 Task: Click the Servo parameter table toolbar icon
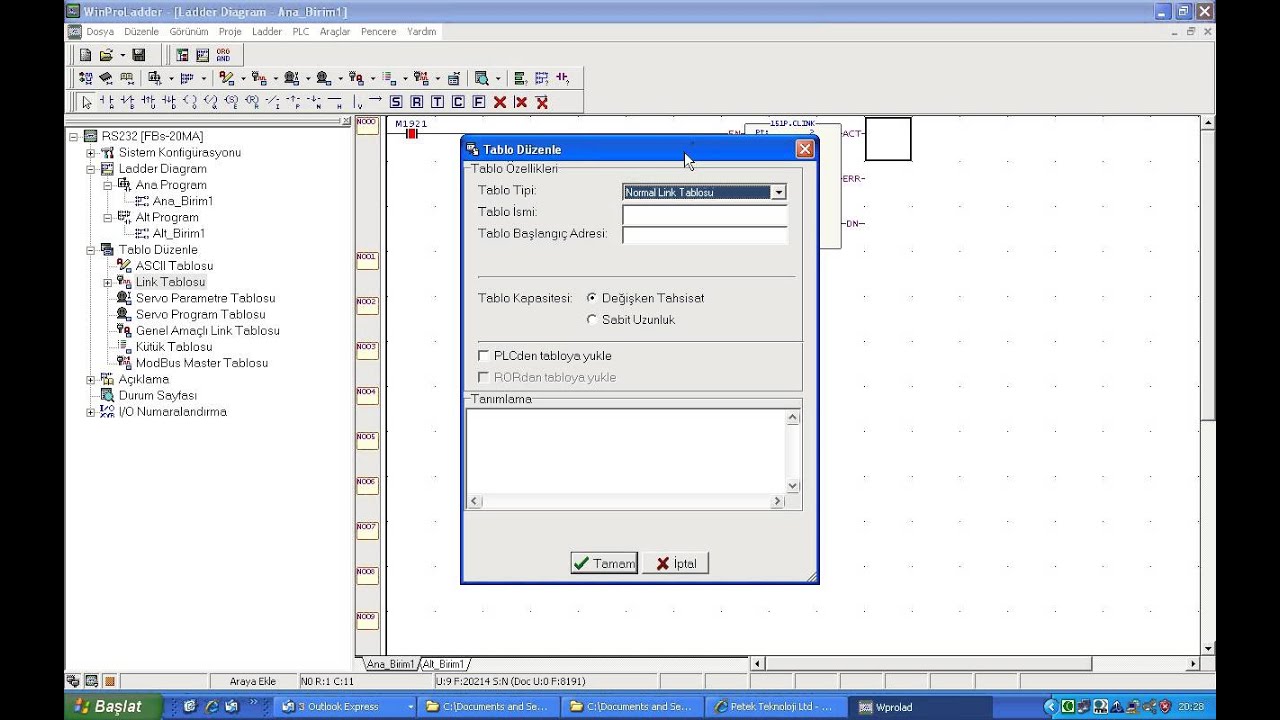click(x=291, y=78)
